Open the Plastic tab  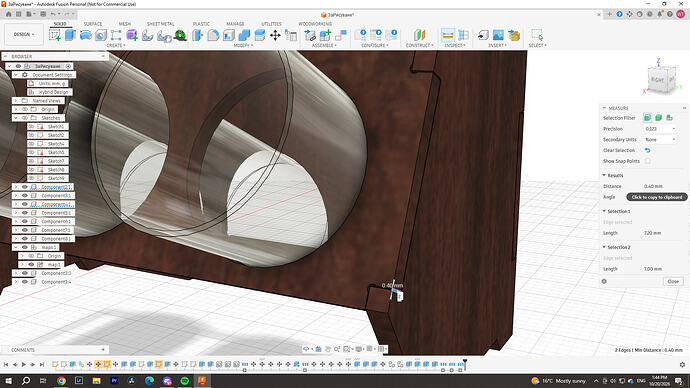tap(201, 24)
